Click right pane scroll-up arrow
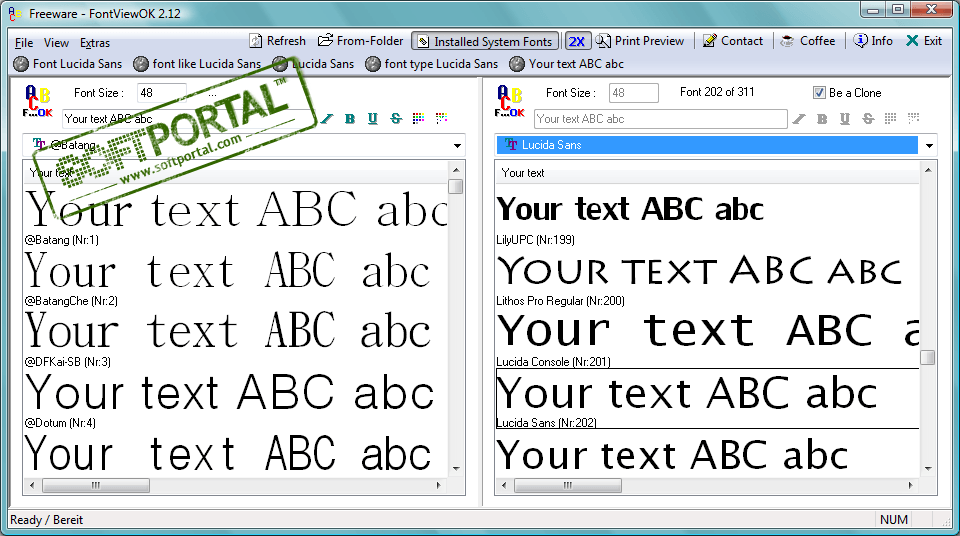 coord(928,170)
